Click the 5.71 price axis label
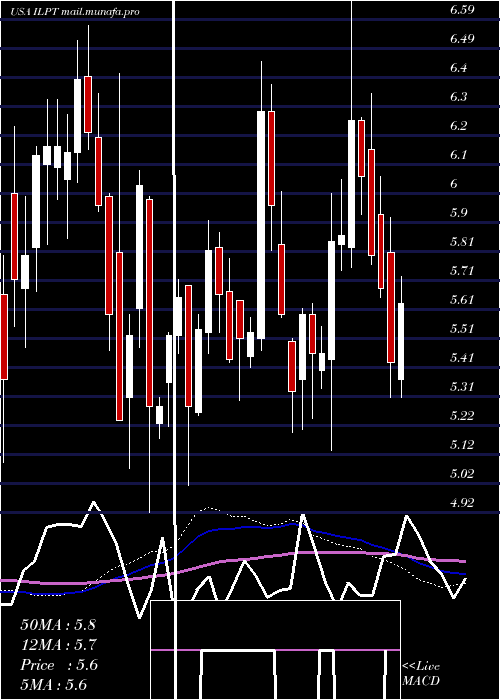The height and width of the screenshot is (700, 500). tap(462, 271)
